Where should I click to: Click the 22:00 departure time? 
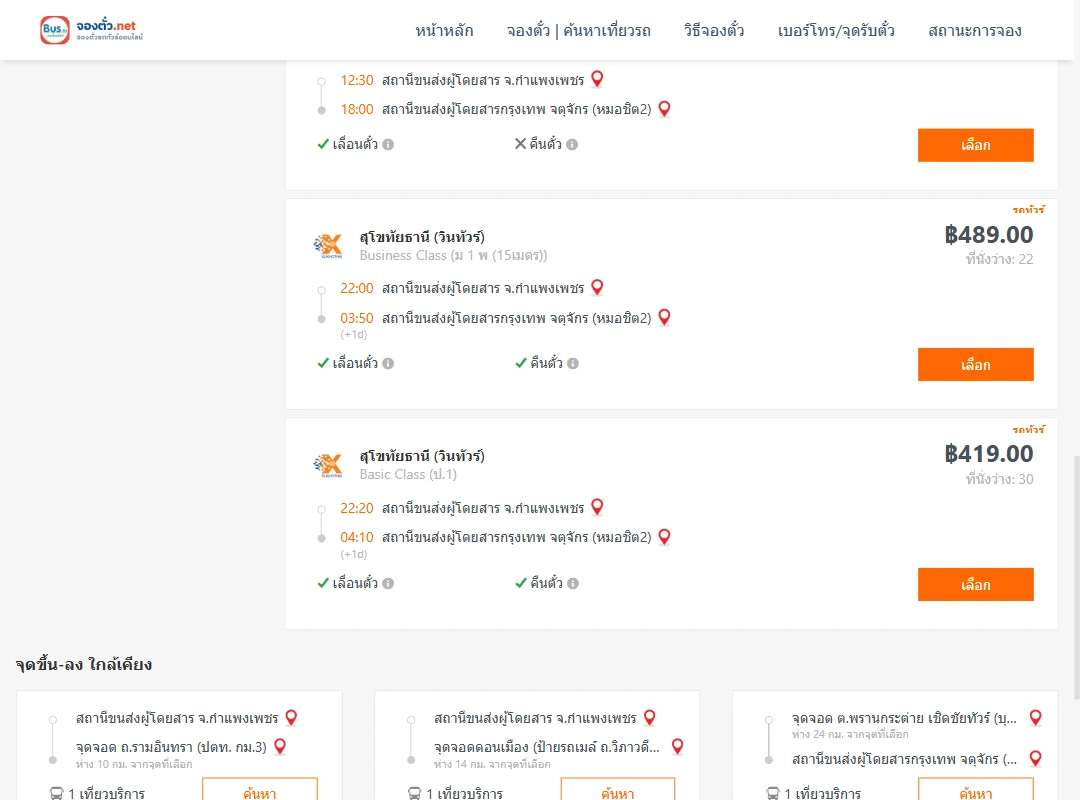357,288
